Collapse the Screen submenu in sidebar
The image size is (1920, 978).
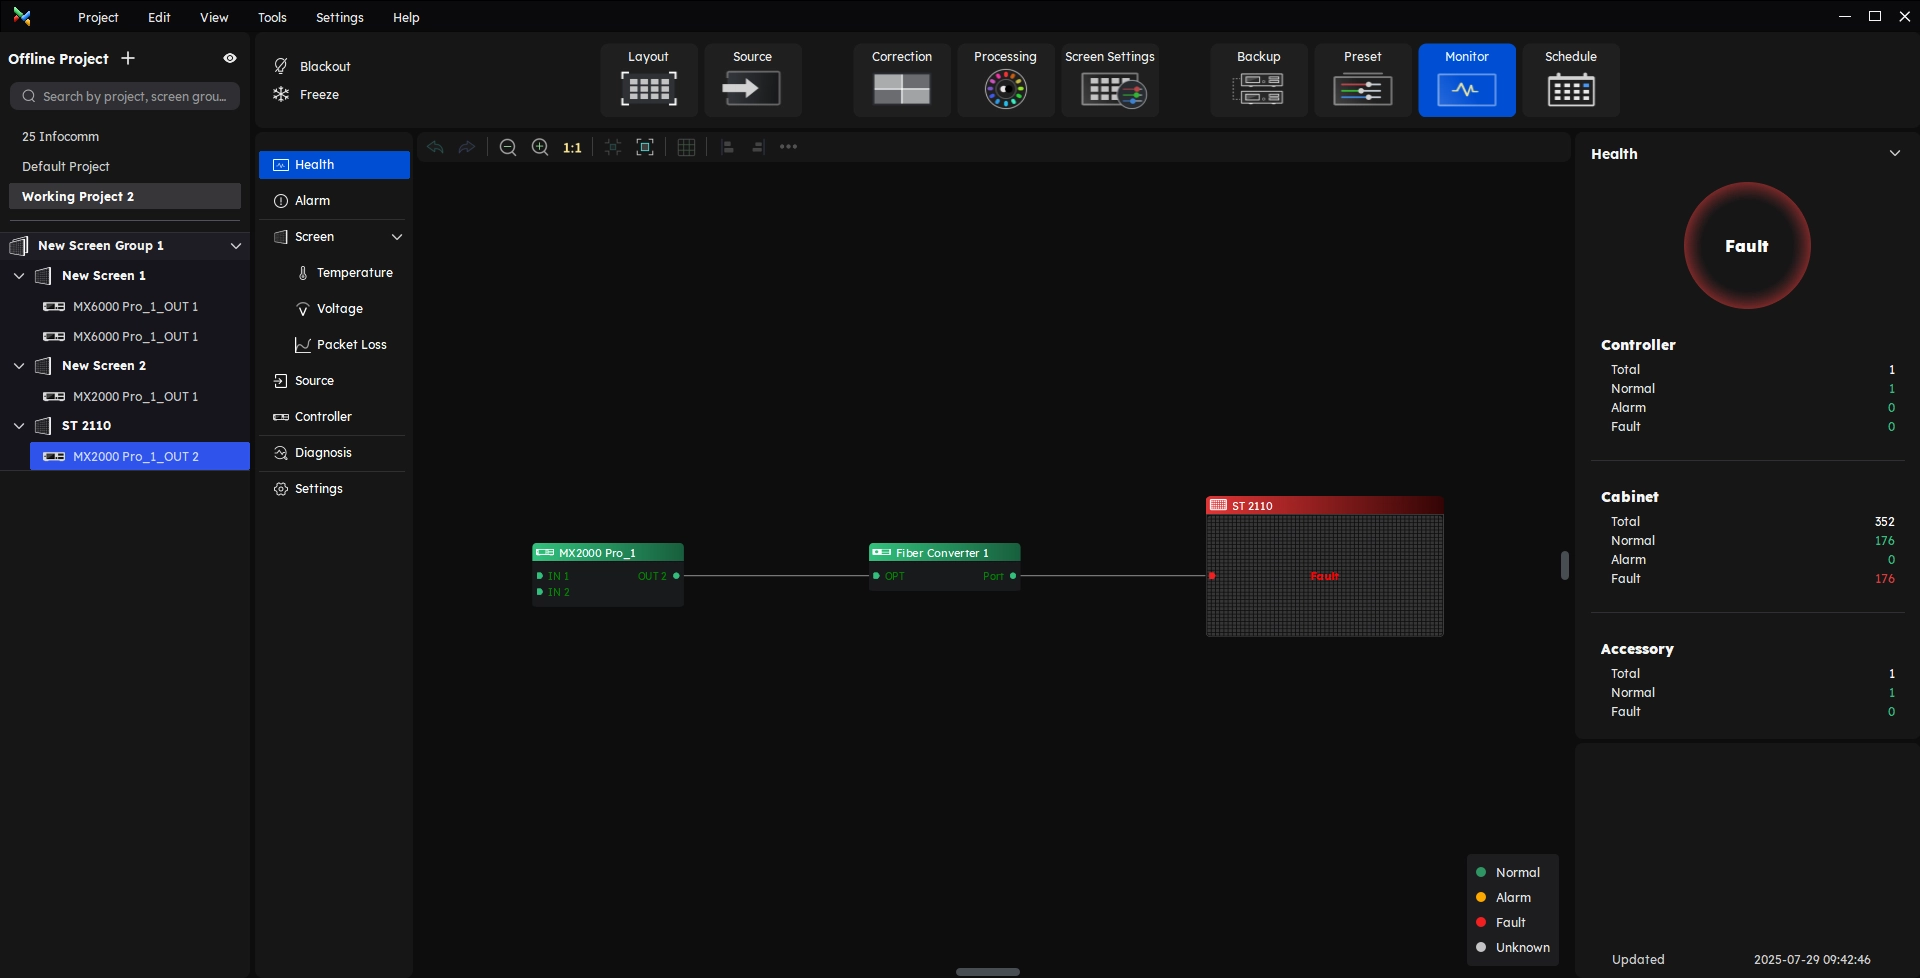pyautogui.click(x=396, y=237)
